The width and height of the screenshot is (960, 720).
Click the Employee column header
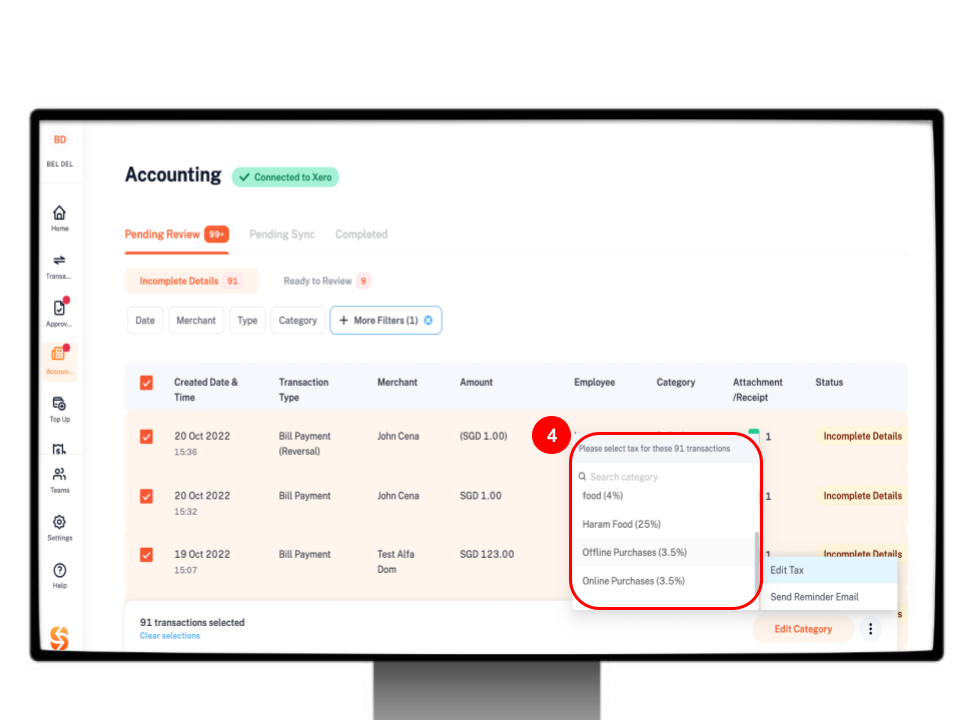pyautogui.click(x=594, y=382)
